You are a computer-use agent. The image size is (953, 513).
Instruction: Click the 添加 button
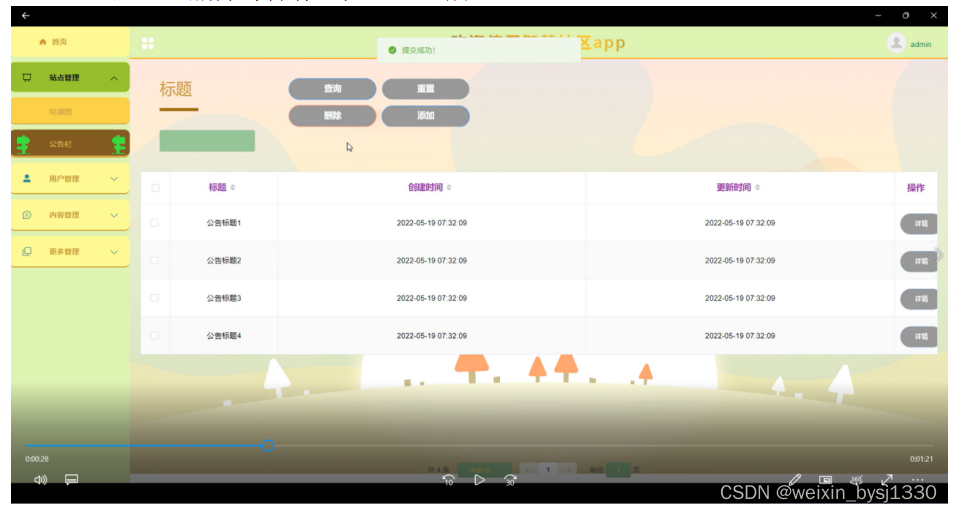[x=425, y=115]
